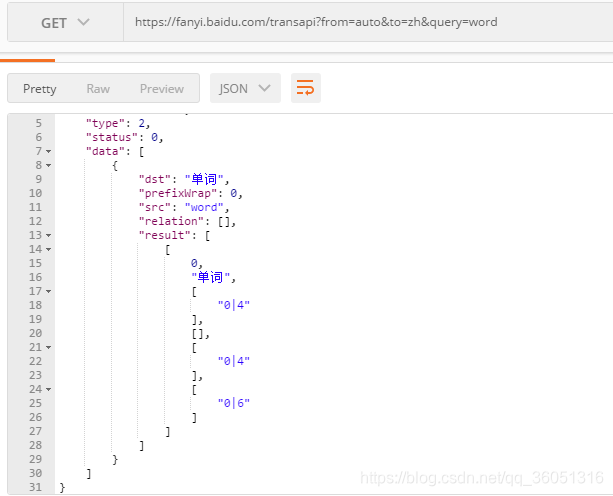Collapse the array at line 21

tap(48, 347)
